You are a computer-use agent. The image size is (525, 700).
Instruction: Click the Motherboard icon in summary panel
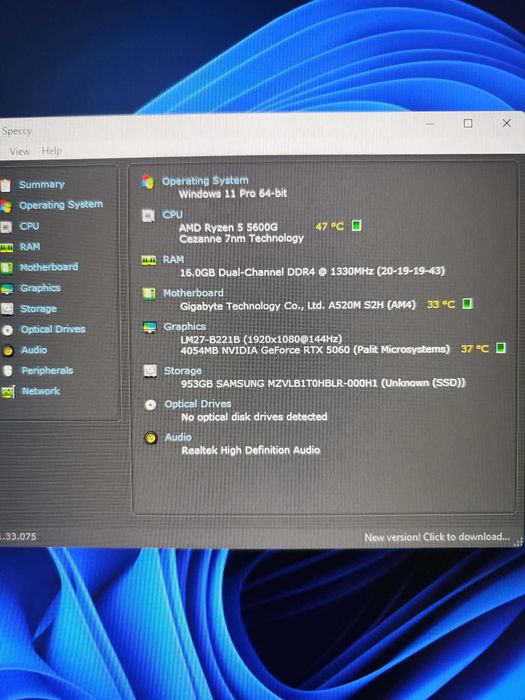coord(149,293)
